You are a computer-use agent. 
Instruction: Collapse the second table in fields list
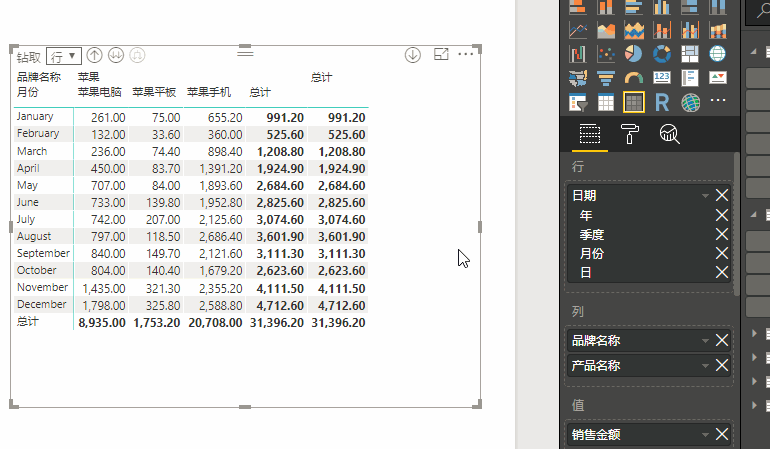pos(753,214)
